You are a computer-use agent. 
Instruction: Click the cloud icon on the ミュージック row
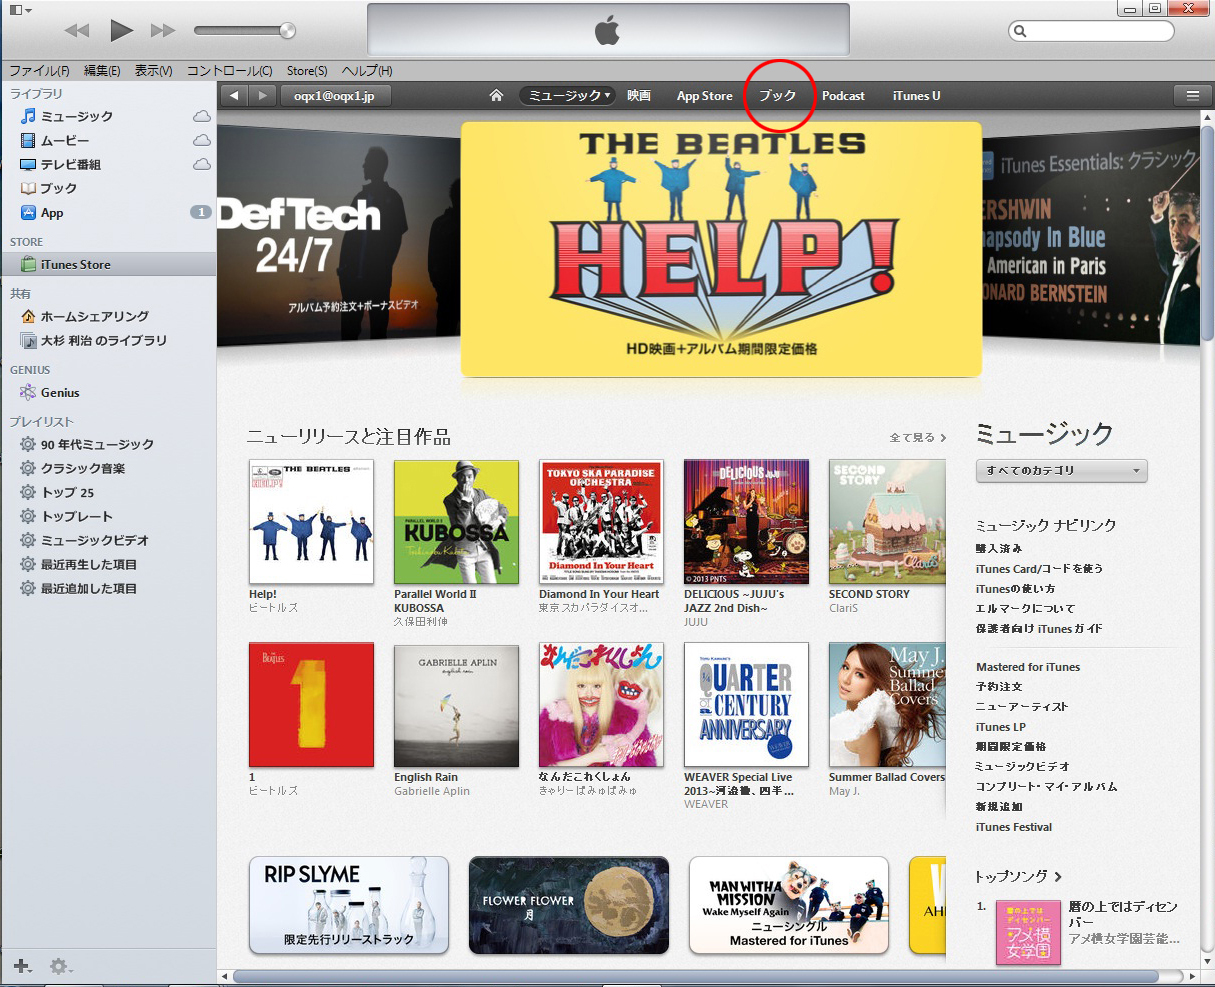pos(201,116)
